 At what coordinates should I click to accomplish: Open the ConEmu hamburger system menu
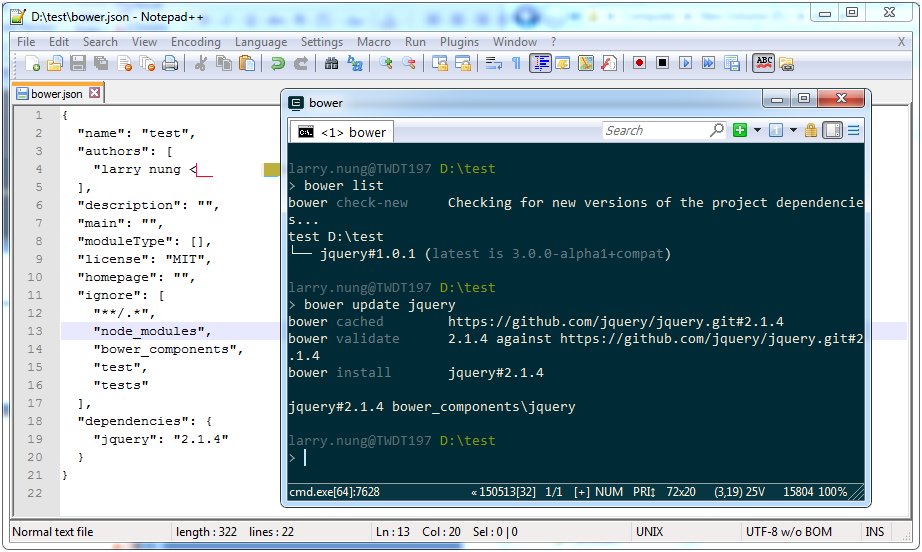click(x=853, y=130)
